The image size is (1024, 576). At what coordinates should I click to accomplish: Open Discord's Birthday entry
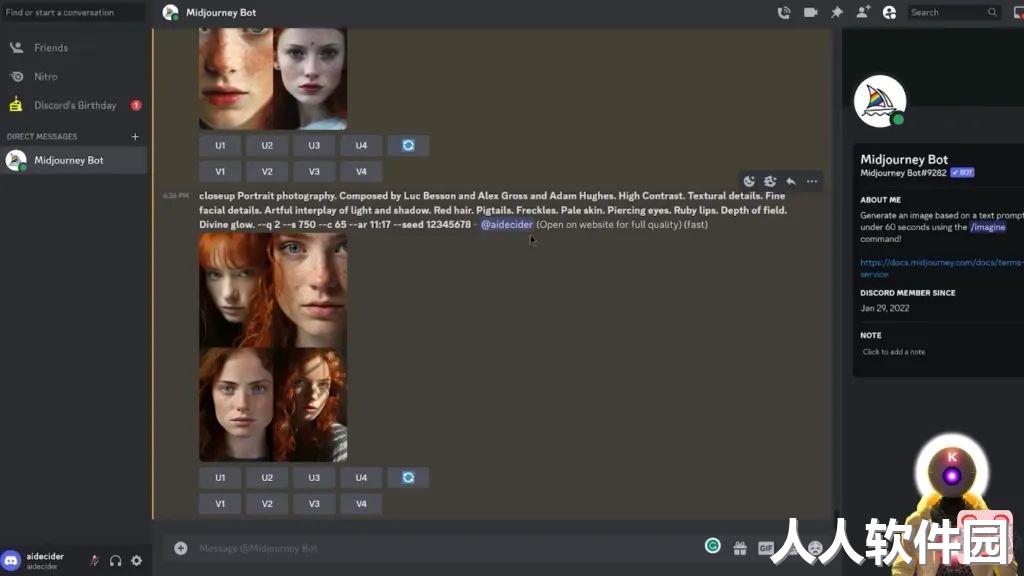[x=73, y=105]
